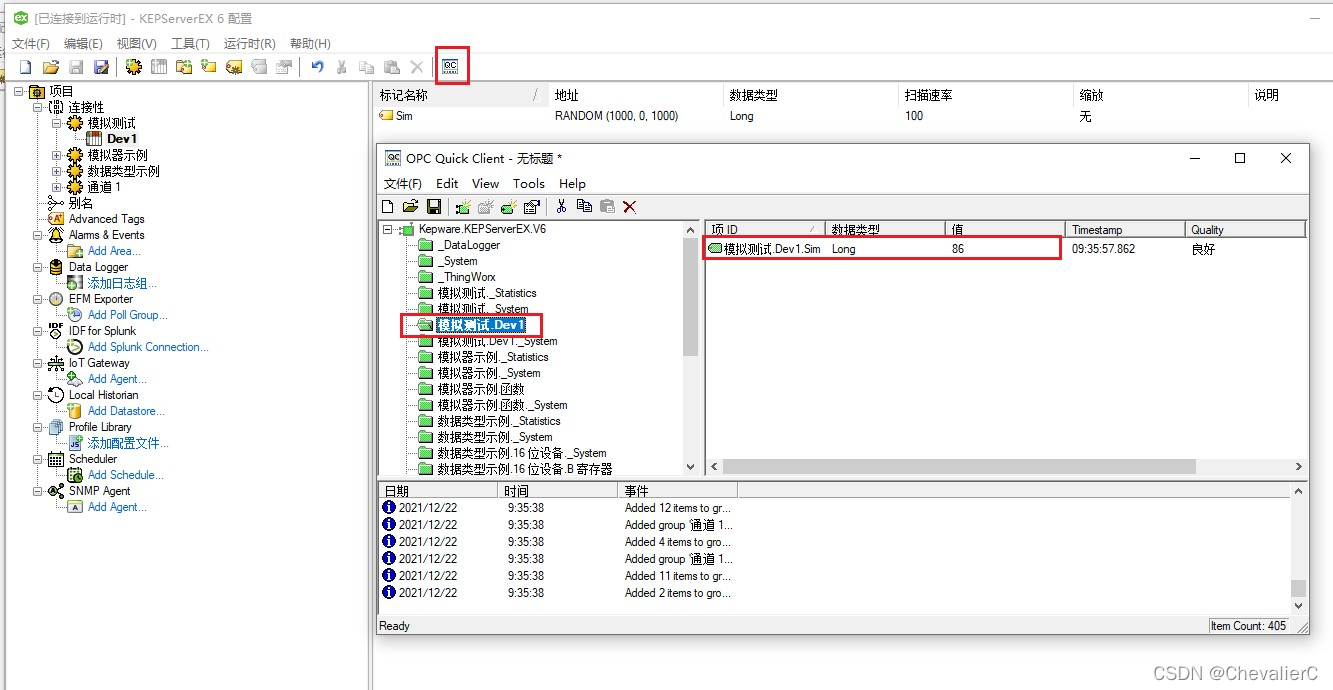
Task: Click 添加日志组... link
Action: 122,283
